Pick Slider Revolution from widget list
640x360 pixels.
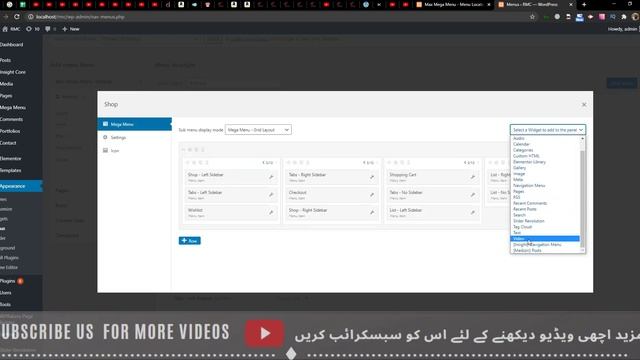(x=529, y=221)
